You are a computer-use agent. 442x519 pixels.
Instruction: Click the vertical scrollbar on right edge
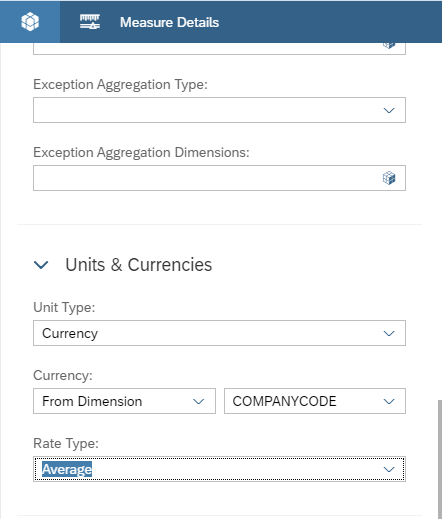coord(440,459)
